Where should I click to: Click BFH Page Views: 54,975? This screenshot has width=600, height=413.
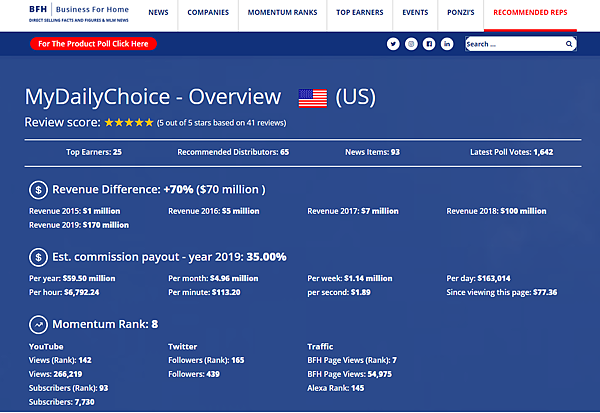pos(349,374)
